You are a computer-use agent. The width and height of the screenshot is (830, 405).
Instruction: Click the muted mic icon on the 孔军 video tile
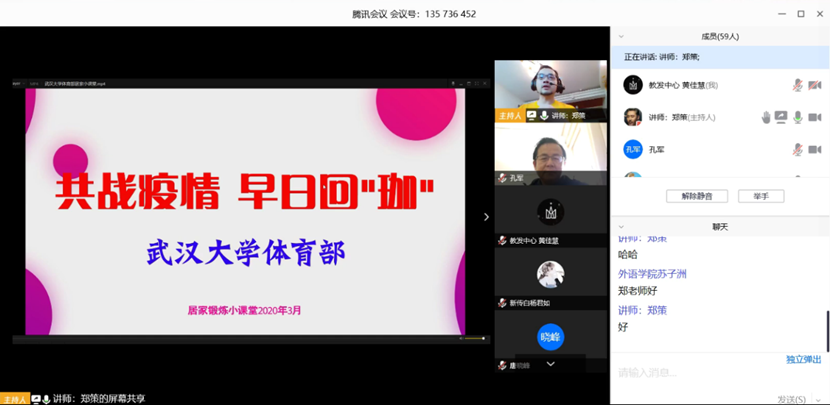pos(502,178)
